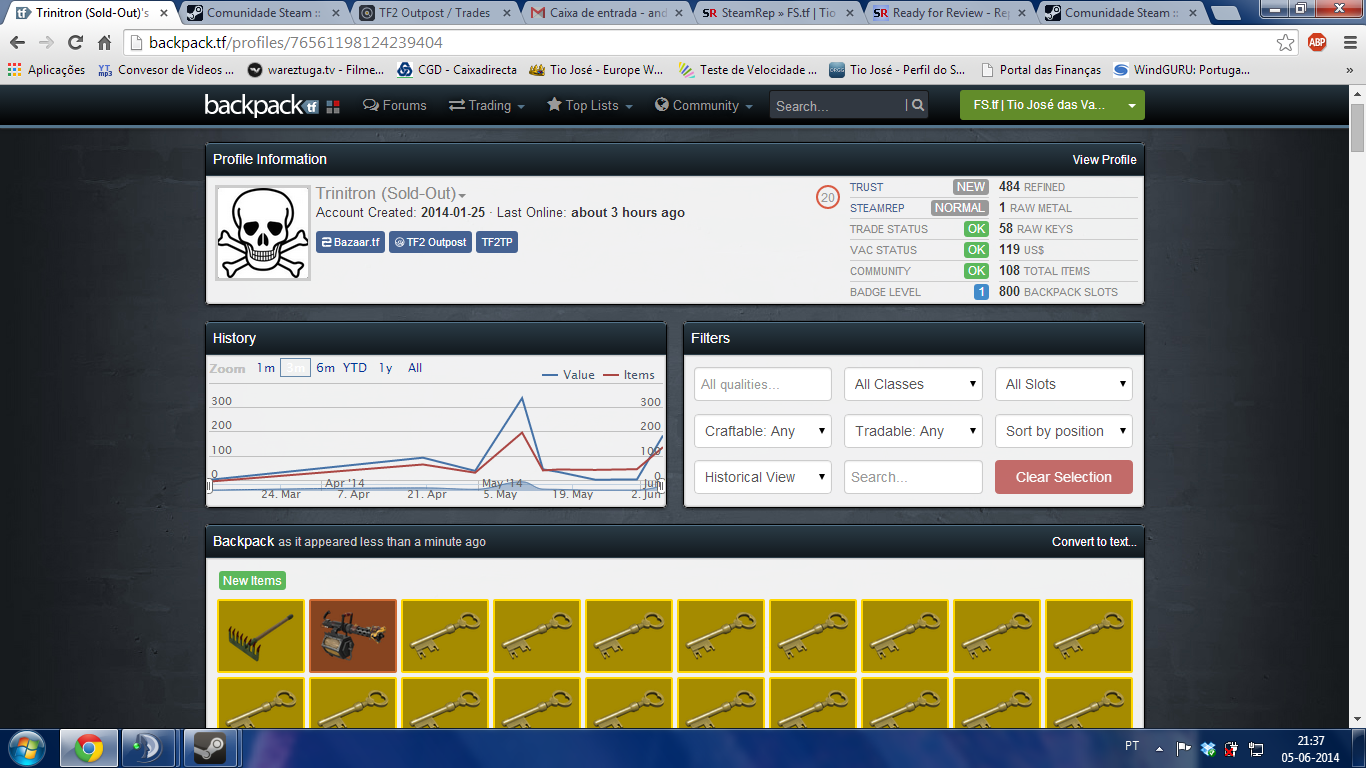Click the search magnifier icon in navbar
This screenshot has height=768, width=1366.
pos(917,105)
